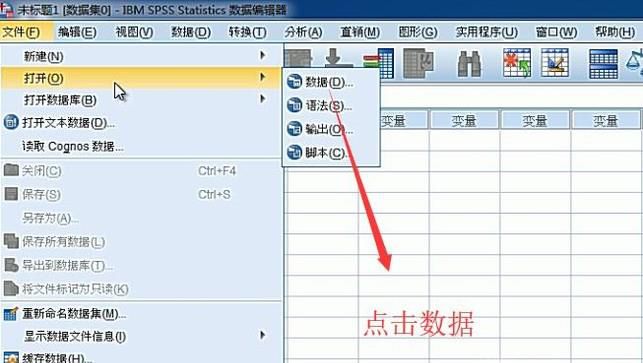Click the insert cases toolbar icon with red star

coord(517,63)
